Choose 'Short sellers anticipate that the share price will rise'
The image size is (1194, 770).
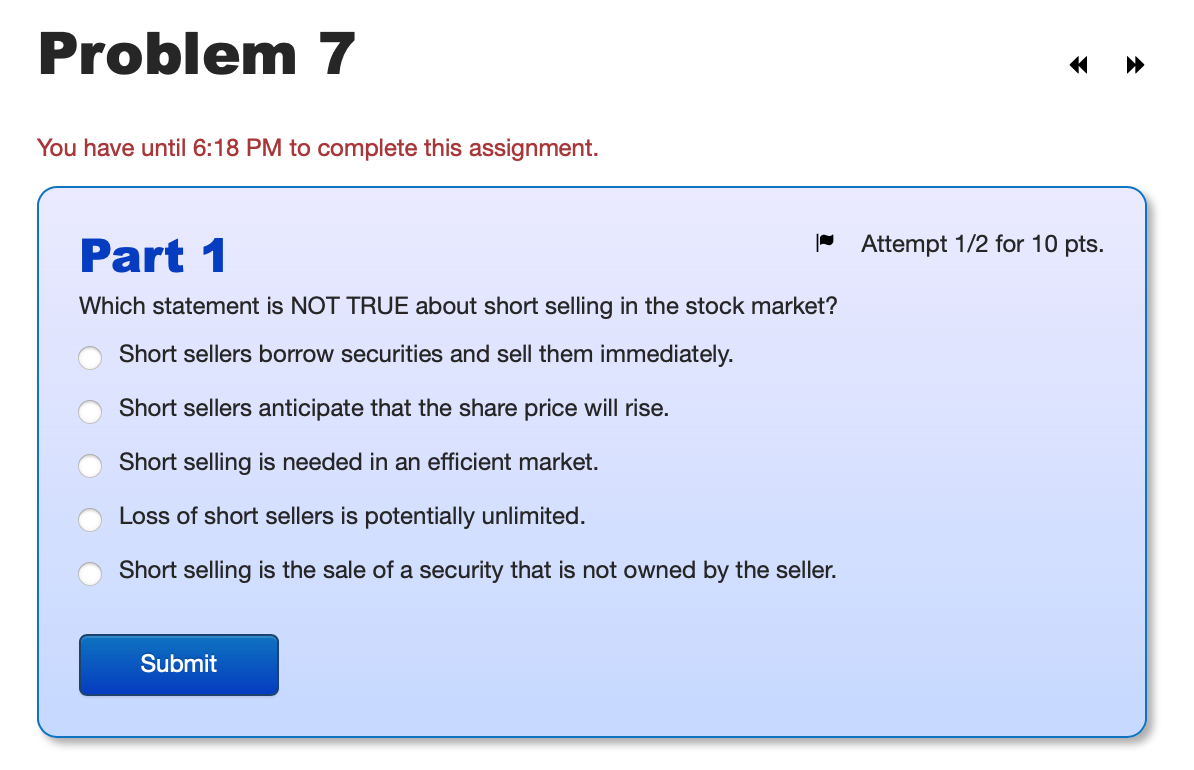click(x=90, y=411)
